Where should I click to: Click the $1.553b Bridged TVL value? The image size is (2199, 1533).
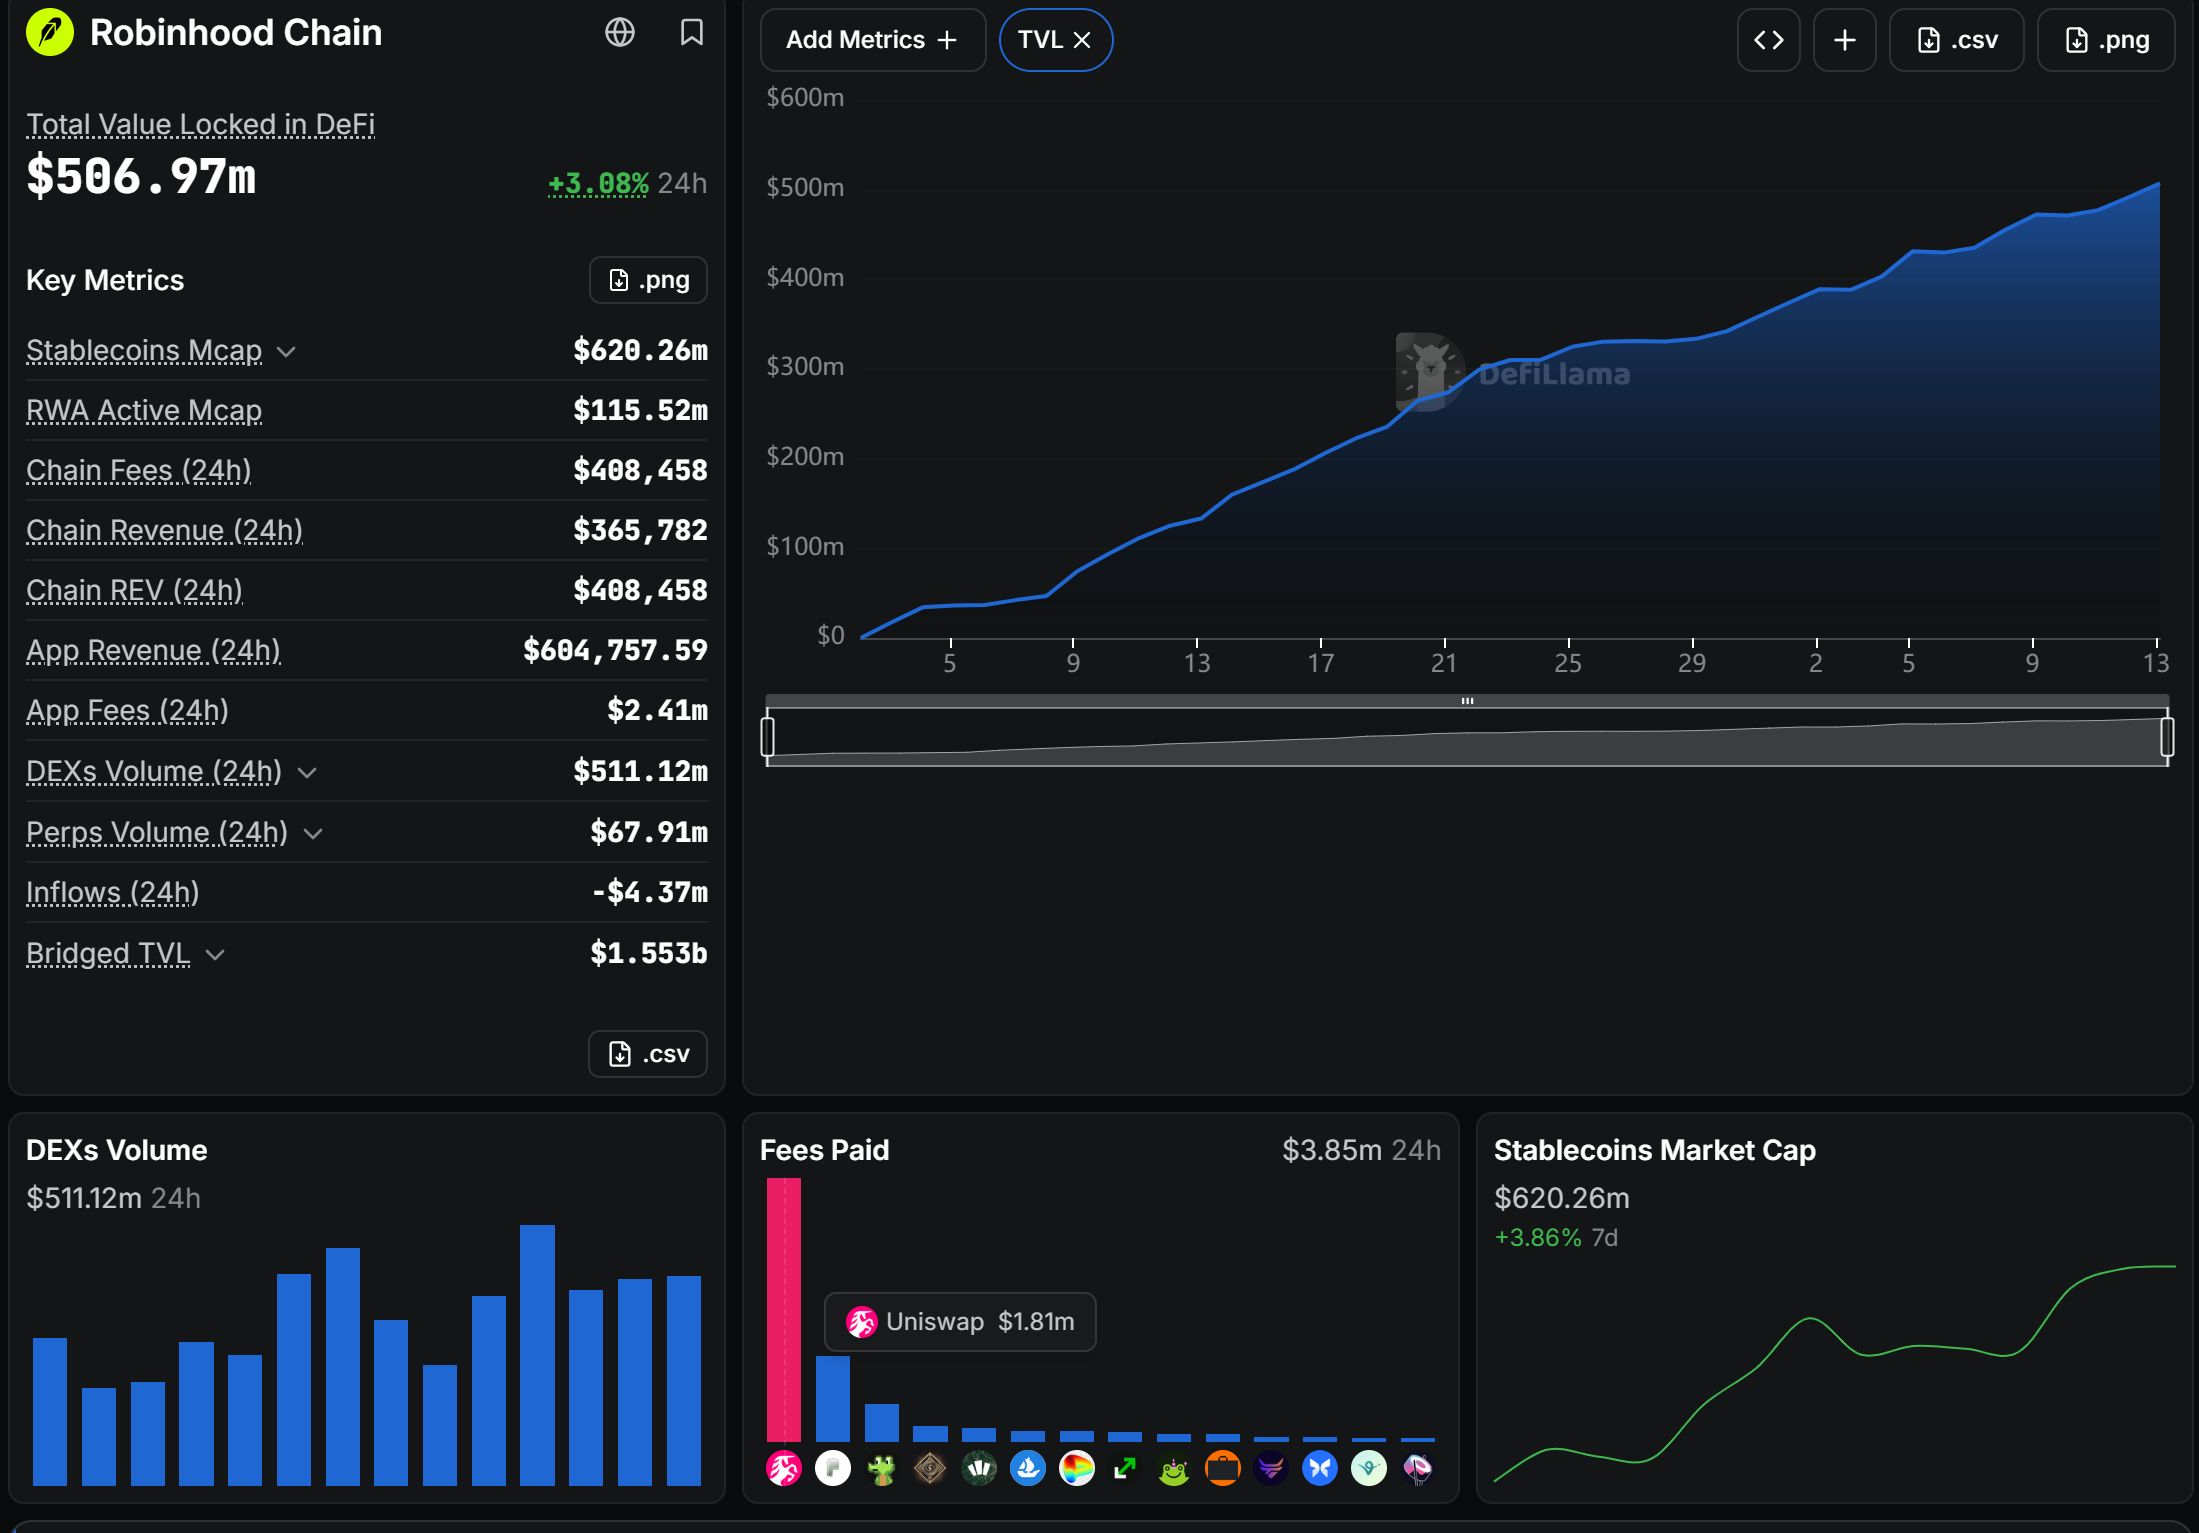pos(648,953)
